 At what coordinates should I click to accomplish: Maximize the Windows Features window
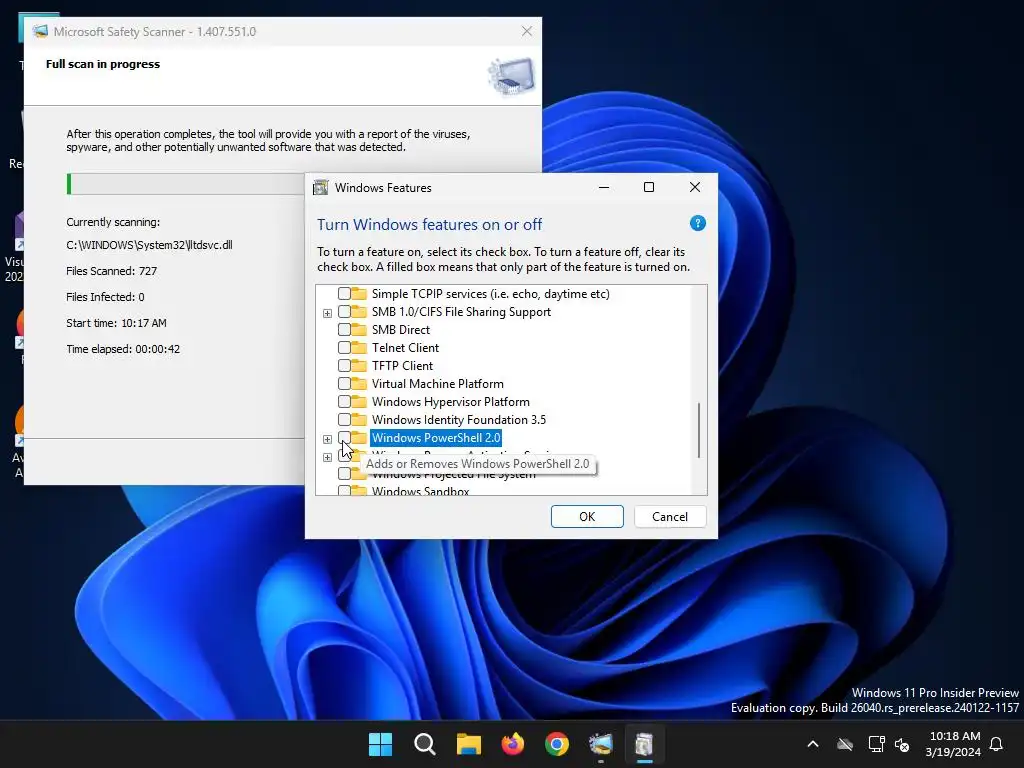pyautogui.click(x=648, y=187)
